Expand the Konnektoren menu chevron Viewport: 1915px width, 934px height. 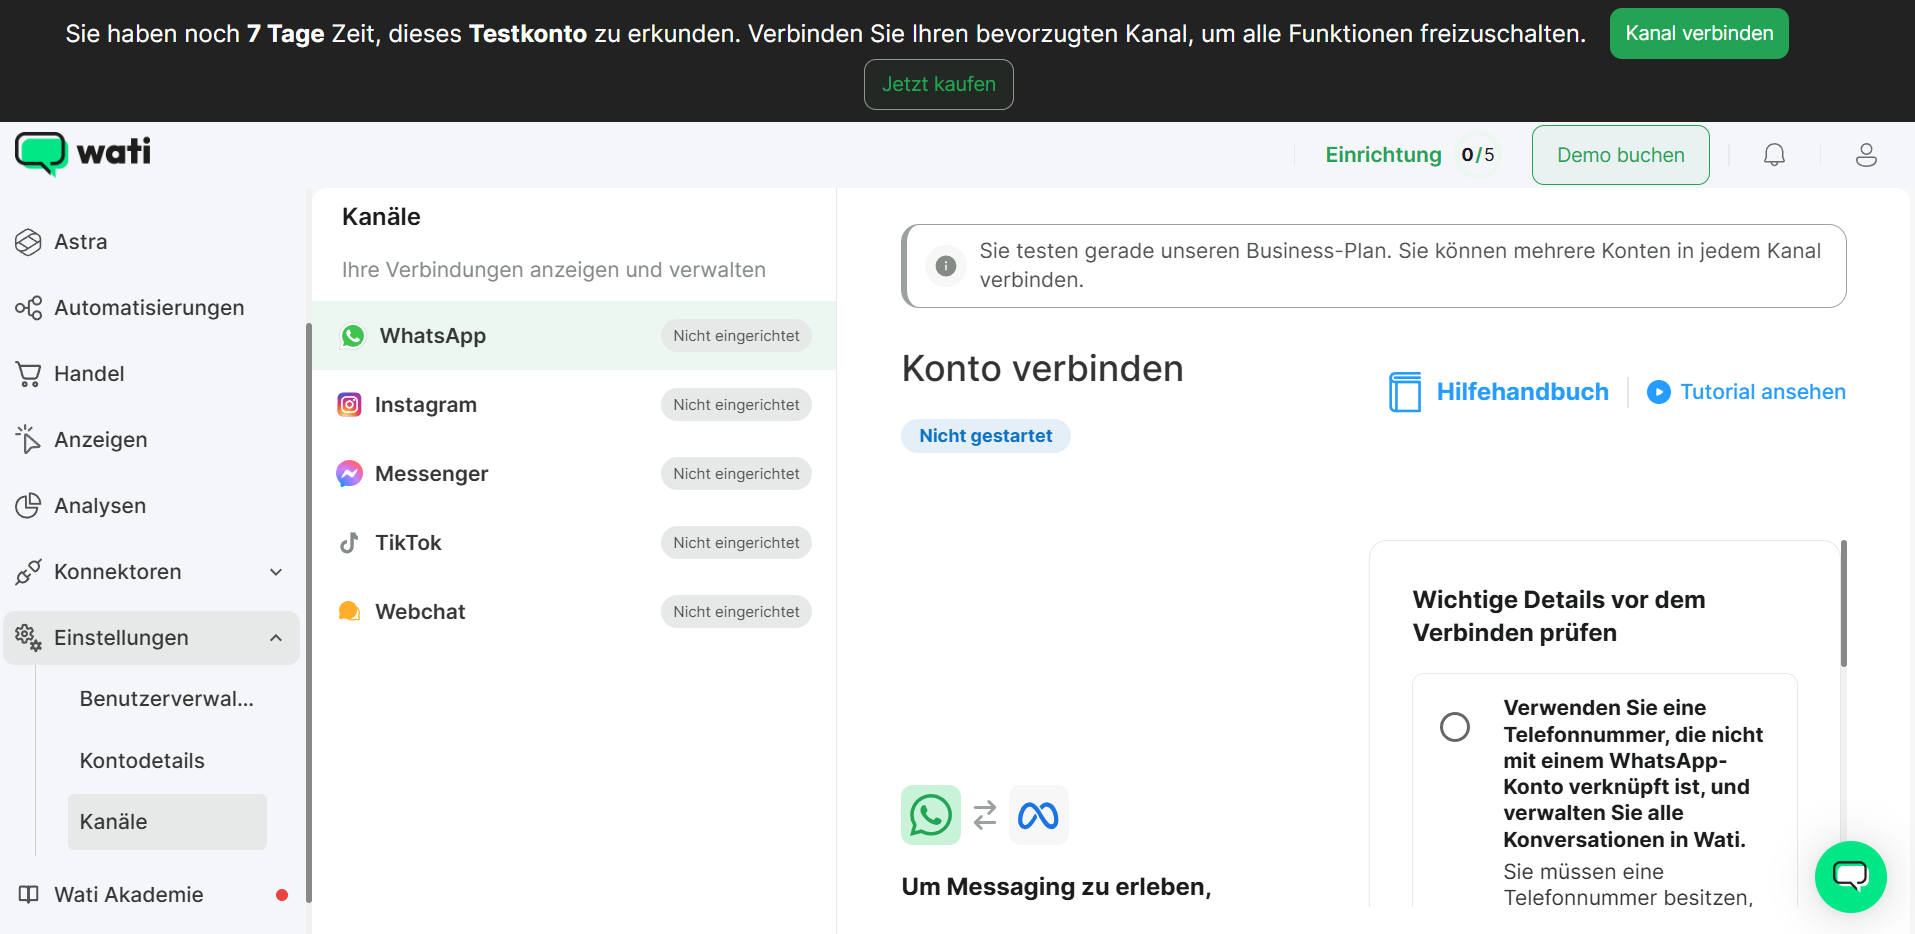tap(276, 572)
